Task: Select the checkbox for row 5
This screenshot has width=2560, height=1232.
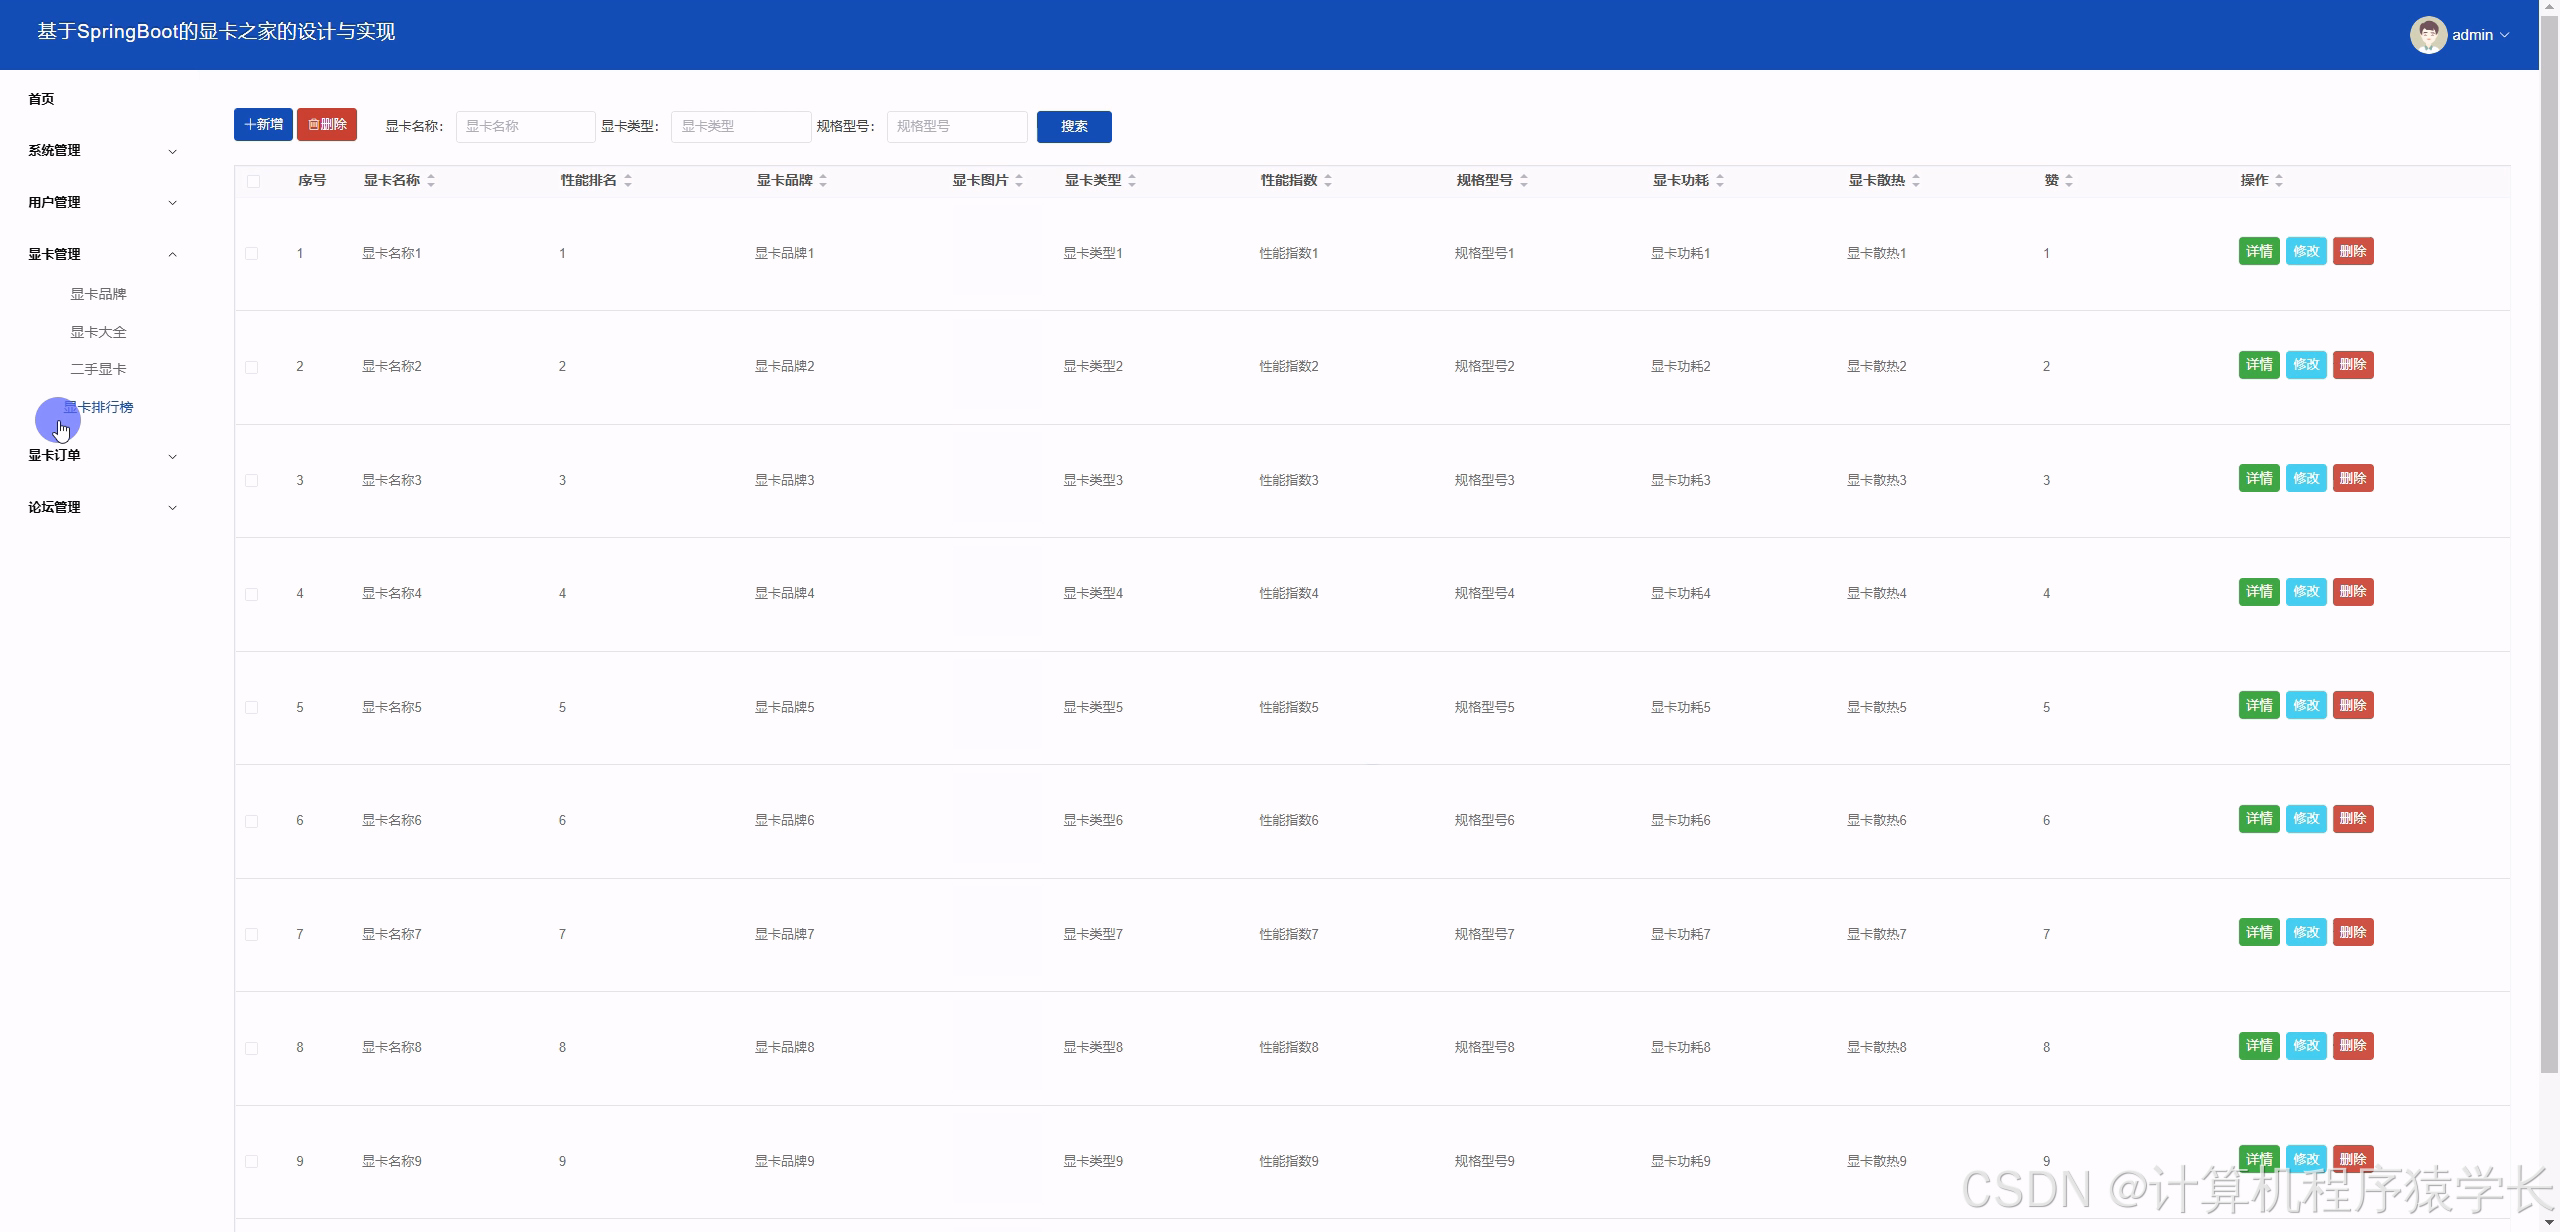Action: (252, 708)
